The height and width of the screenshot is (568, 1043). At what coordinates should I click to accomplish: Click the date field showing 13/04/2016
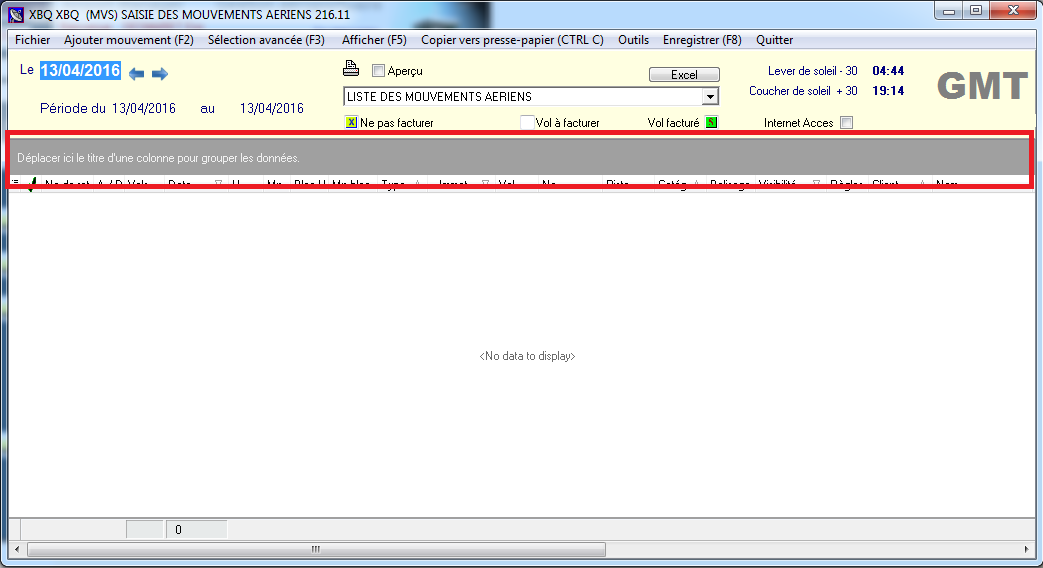(80, 71)
